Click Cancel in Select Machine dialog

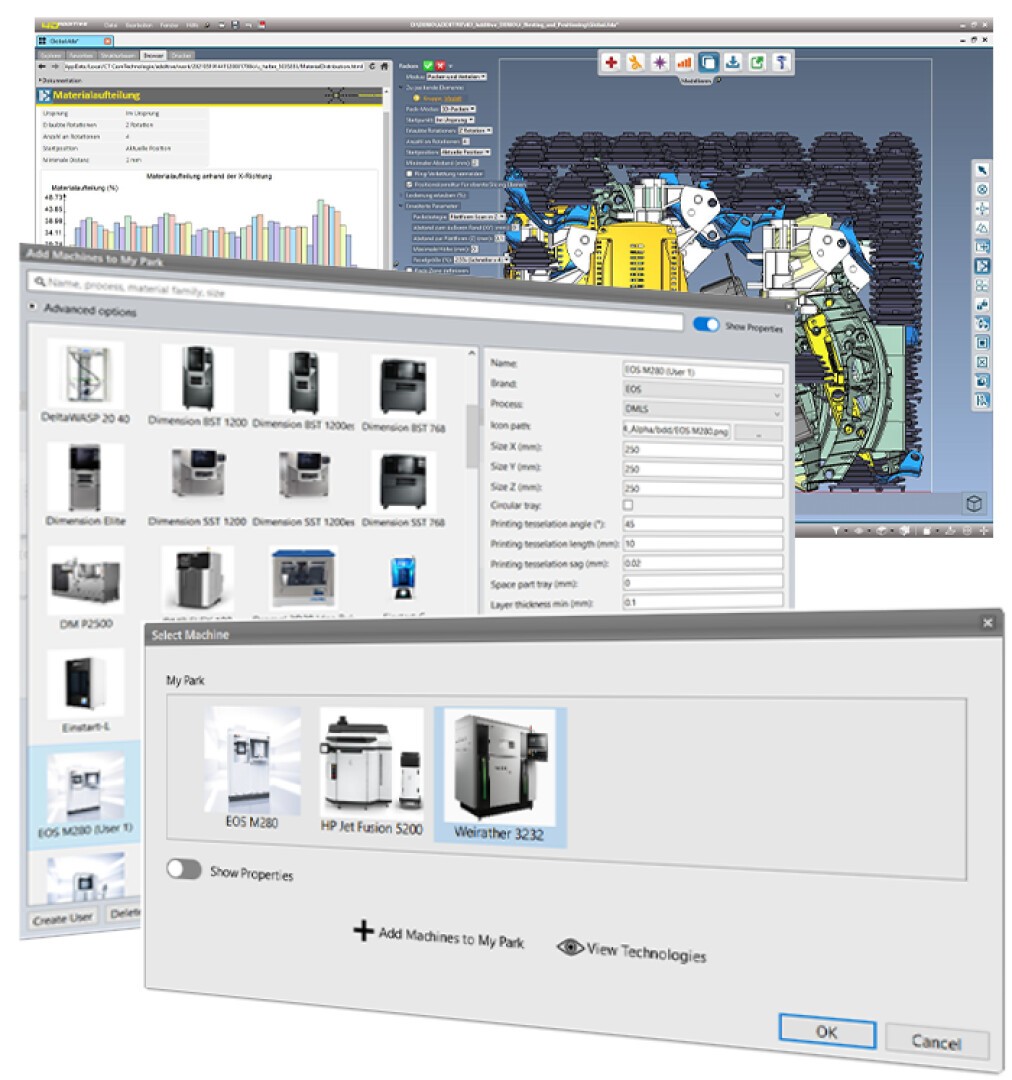tap(936, 1041)
